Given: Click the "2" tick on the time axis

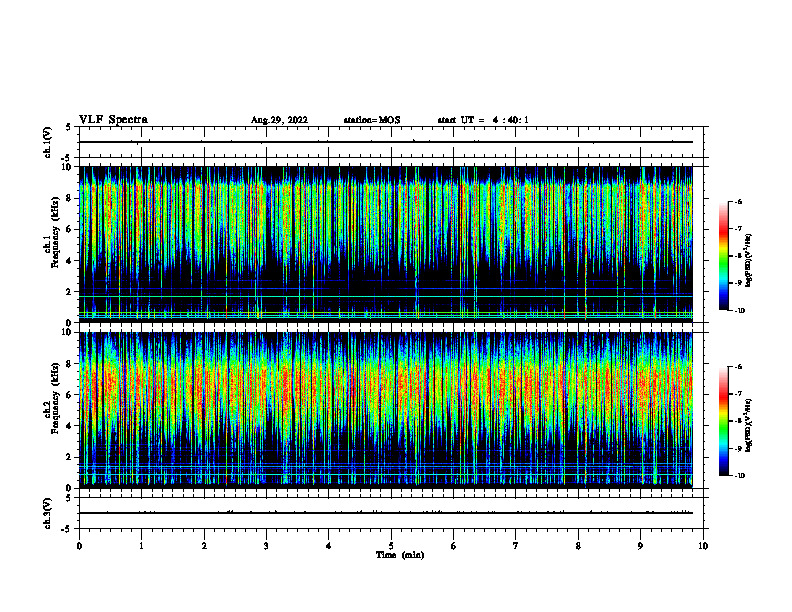Looking at the screenshot, I should (x=204, y=546).
